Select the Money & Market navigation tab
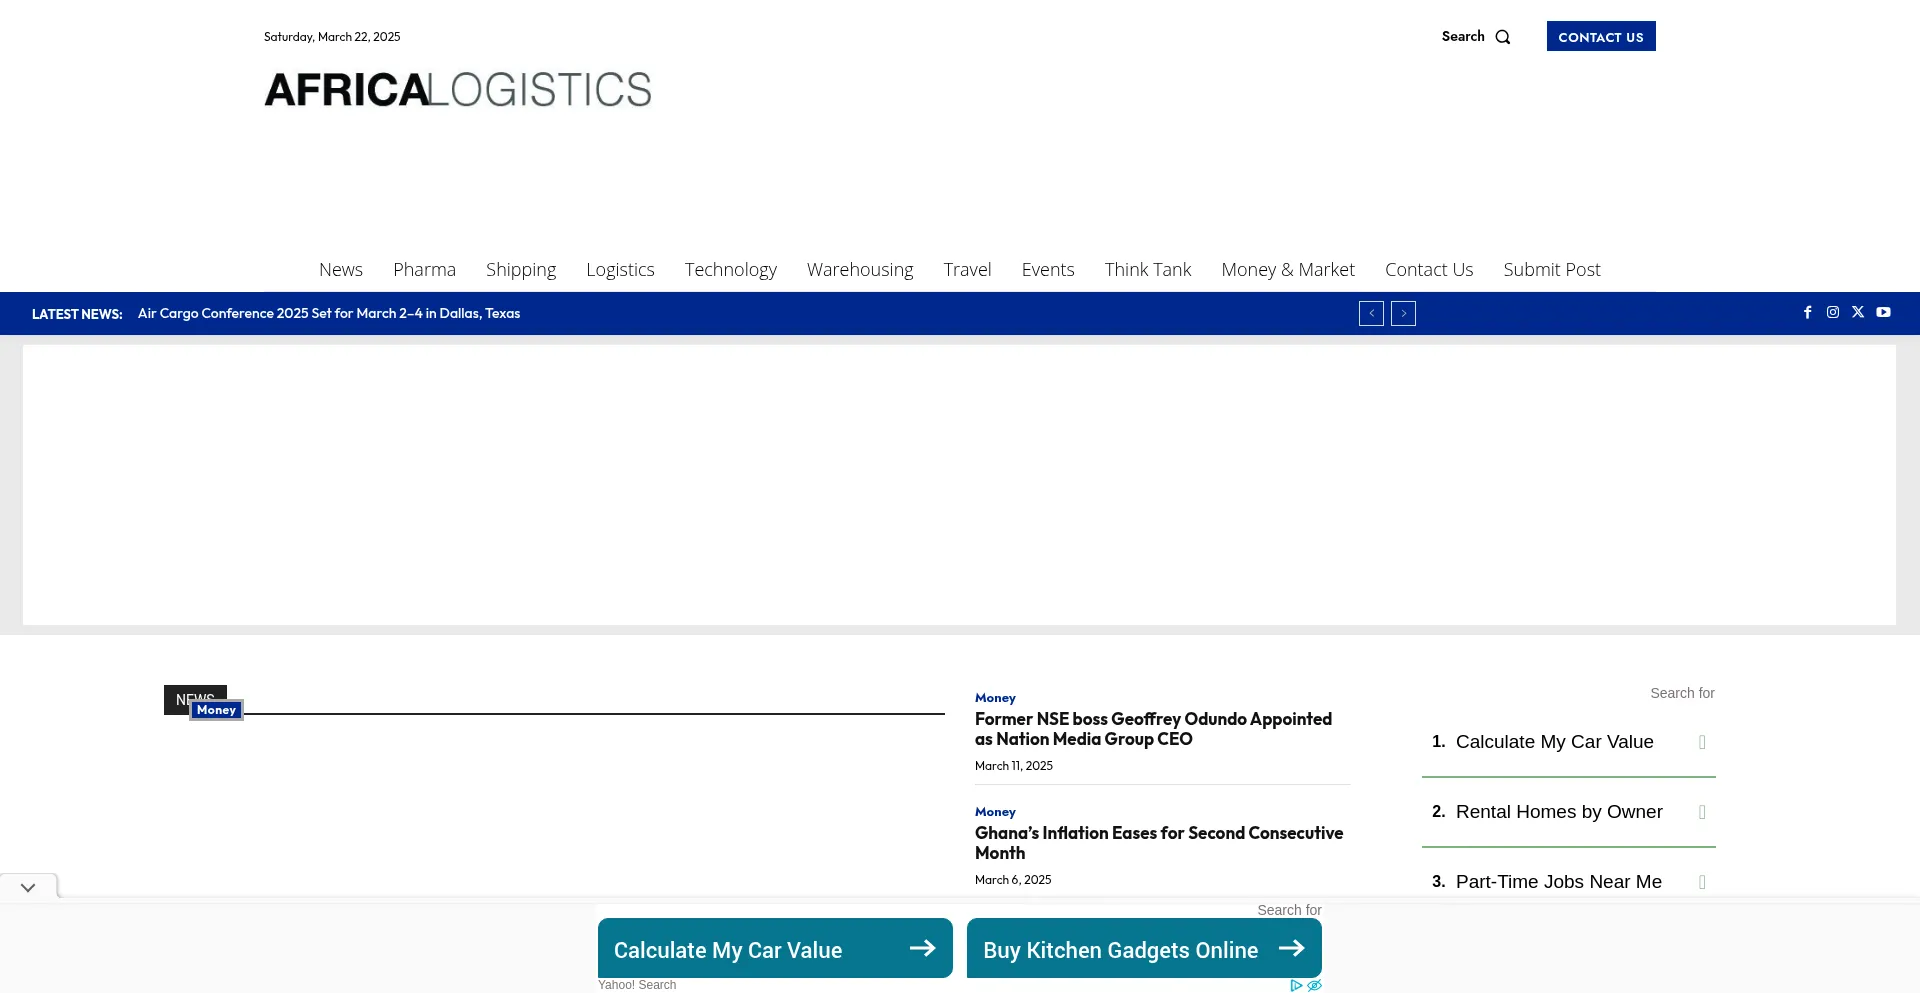1920x993 pixels. pyautogui.click(x=1287, y=269)
